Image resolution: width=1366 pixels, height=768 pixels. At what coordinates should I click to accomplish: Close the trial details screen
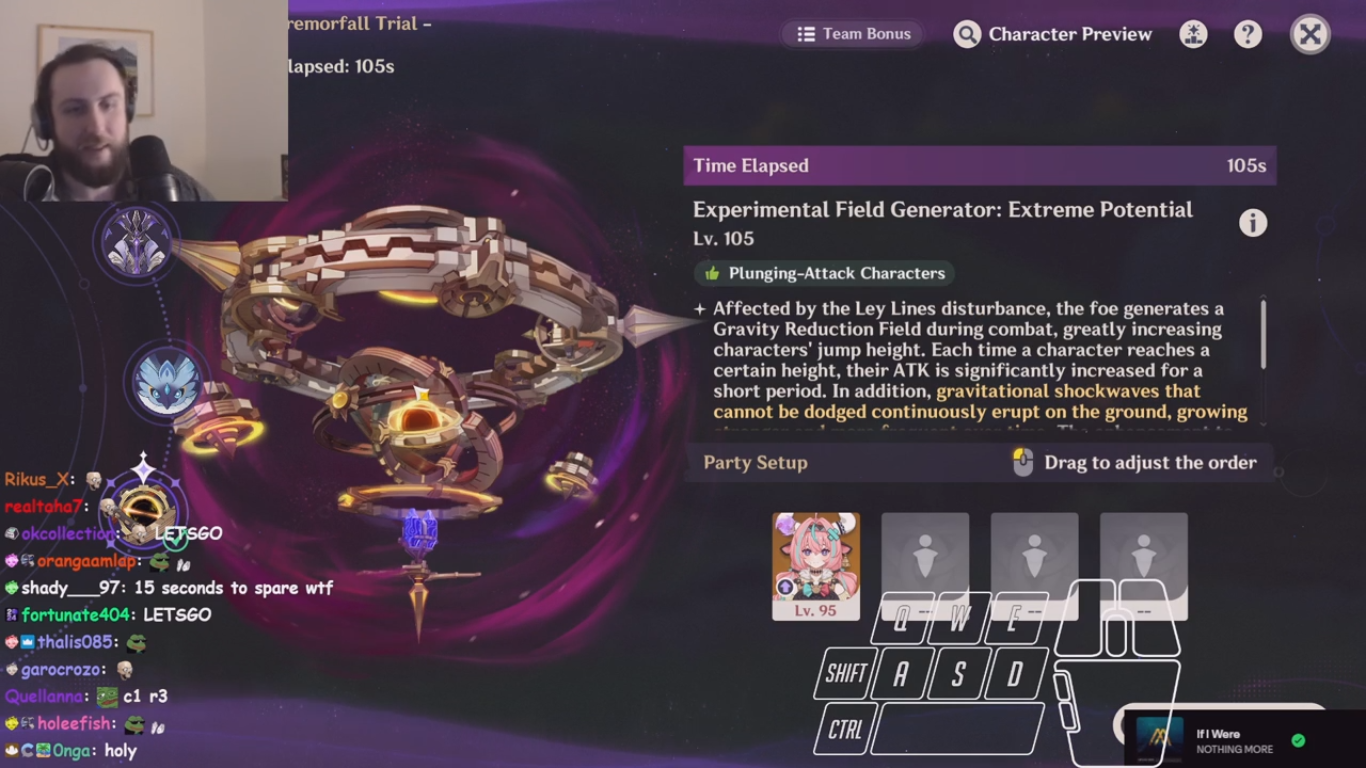pyautogui.click(x=1310, y=34)
